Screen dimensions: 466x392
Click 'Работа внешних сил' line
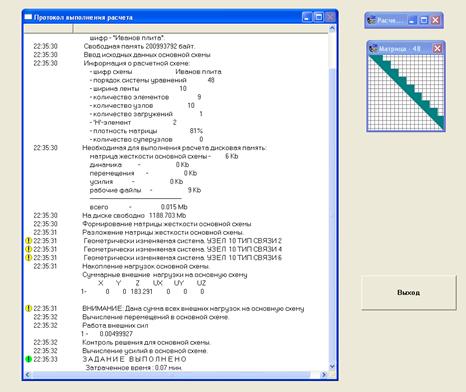click(115, 325)
